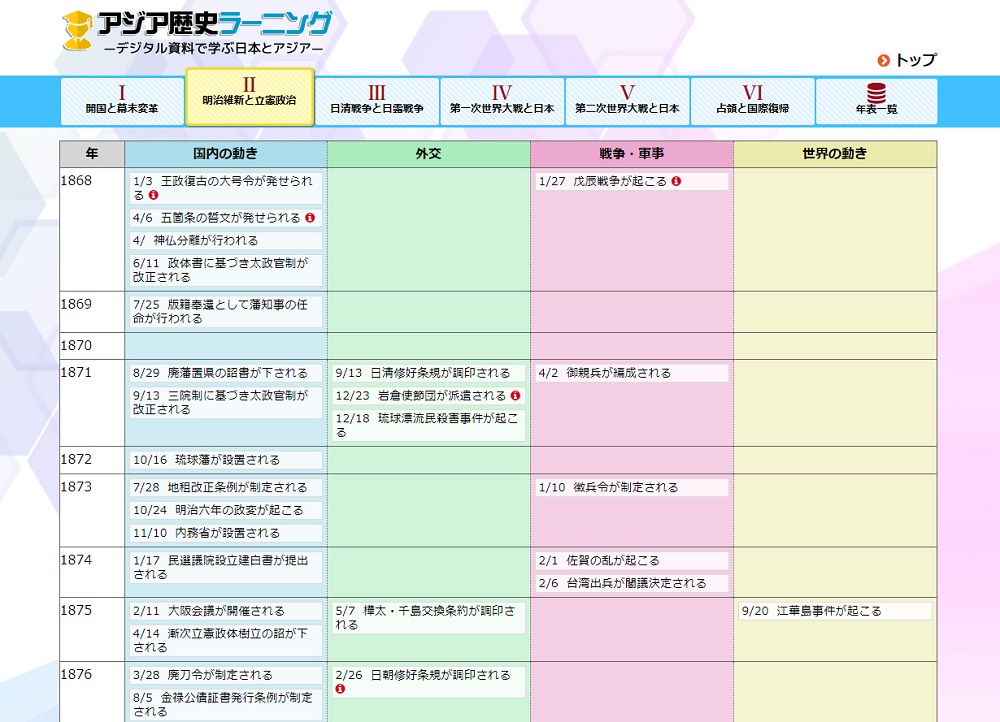Click the トップ link
The width and height of the screenshot is (1000, 722).
915,61
